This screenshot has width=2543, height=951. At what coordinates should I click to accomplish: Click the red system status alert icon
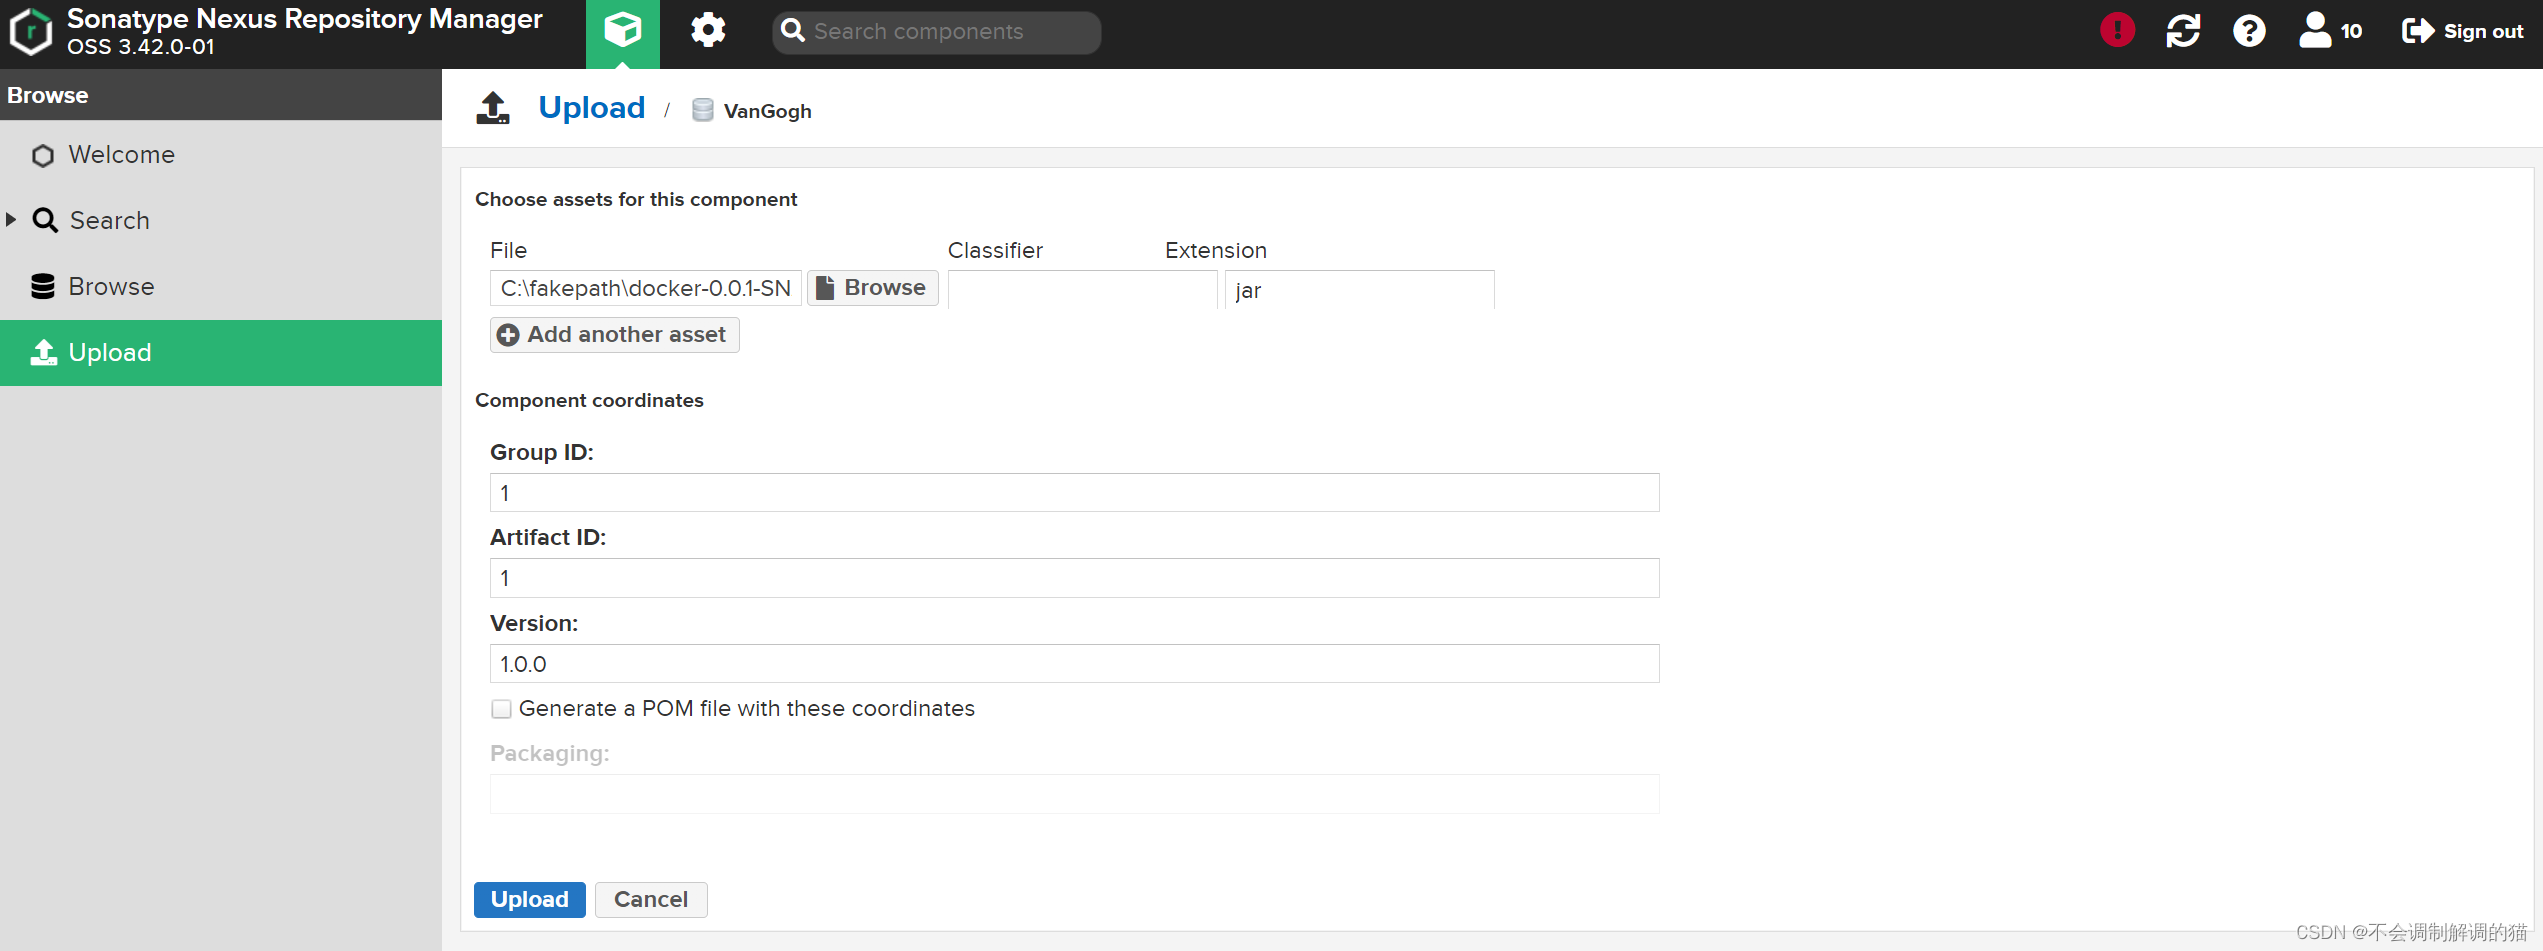coord(2117,30)
